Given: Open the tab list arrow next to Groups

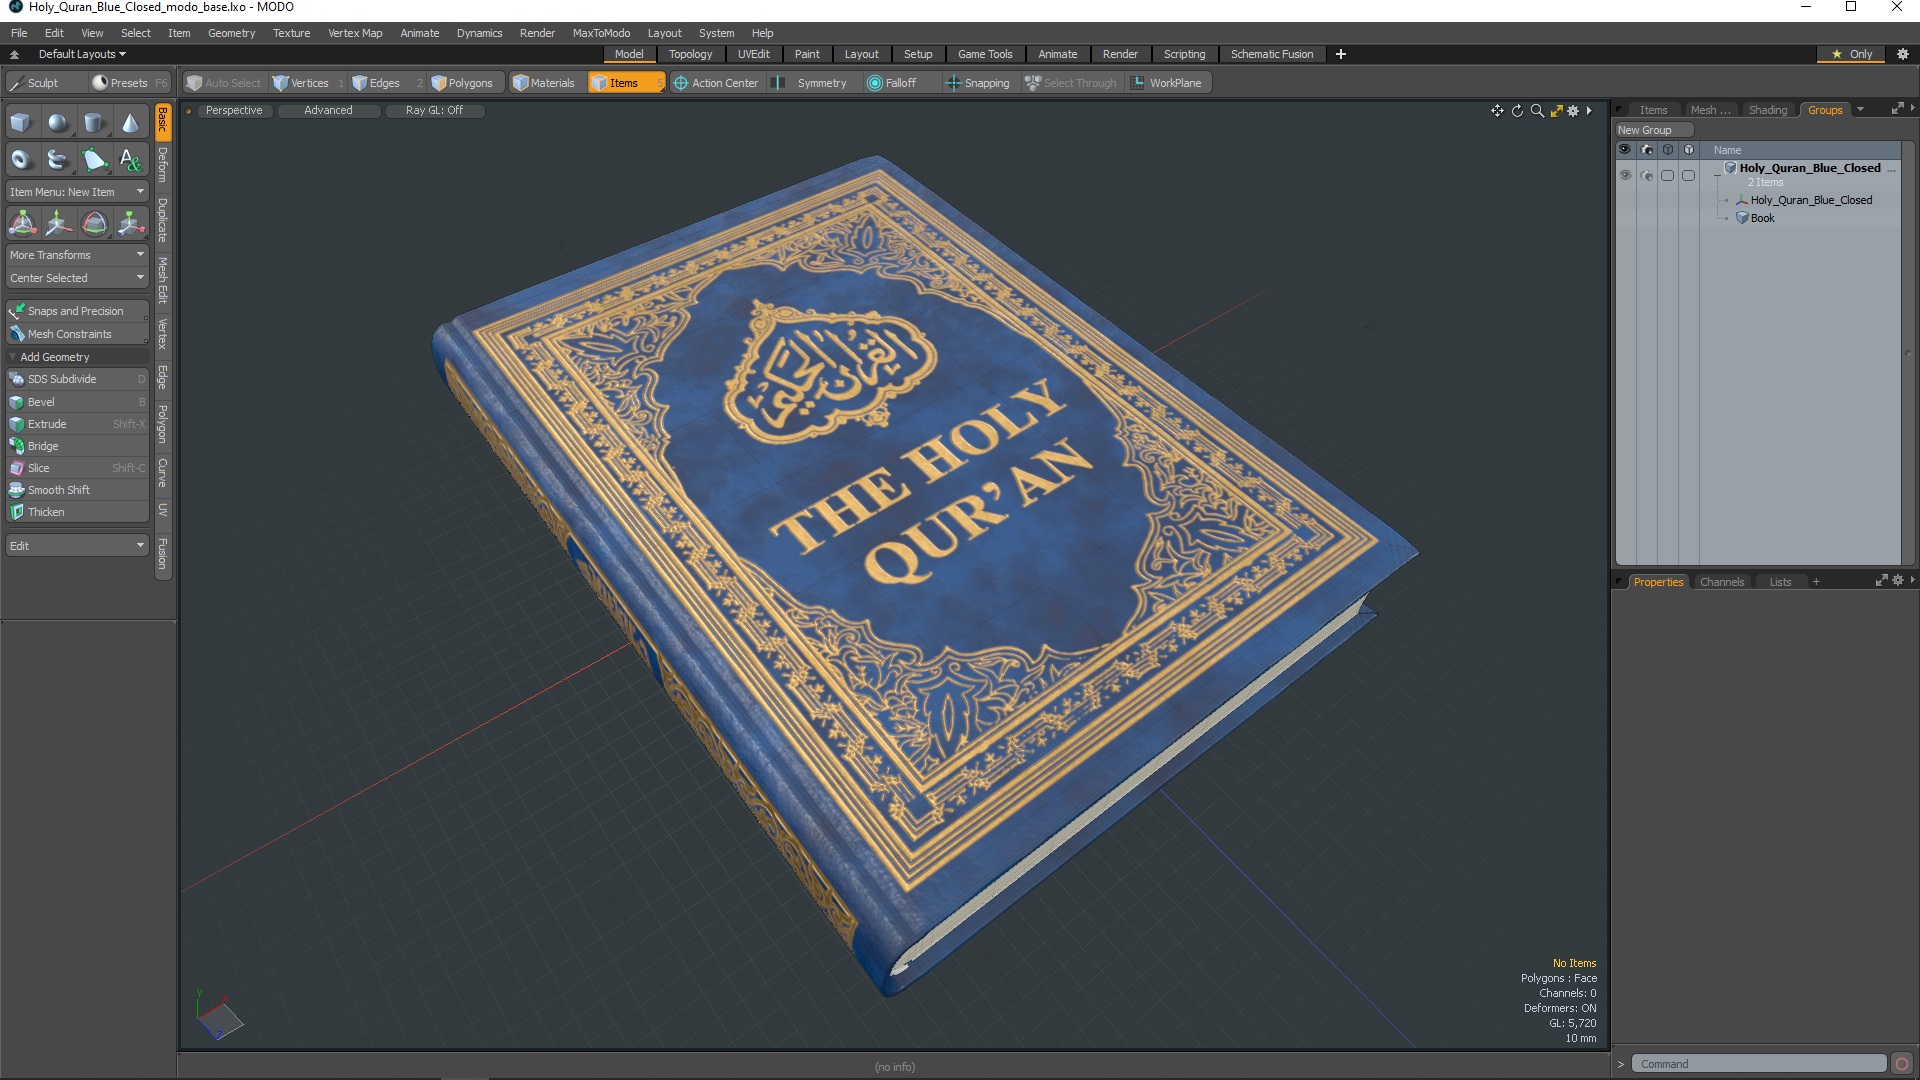Looking at the screenshot, I should click(1861, 110).
